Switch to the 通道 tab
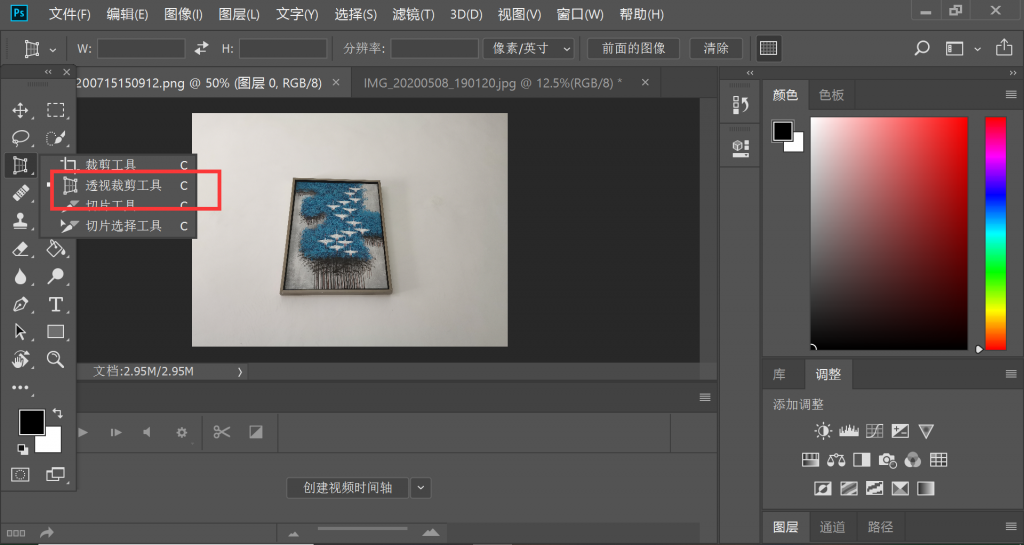The width and height of the screenshot is (1024, 545). (x=832, y=527)
